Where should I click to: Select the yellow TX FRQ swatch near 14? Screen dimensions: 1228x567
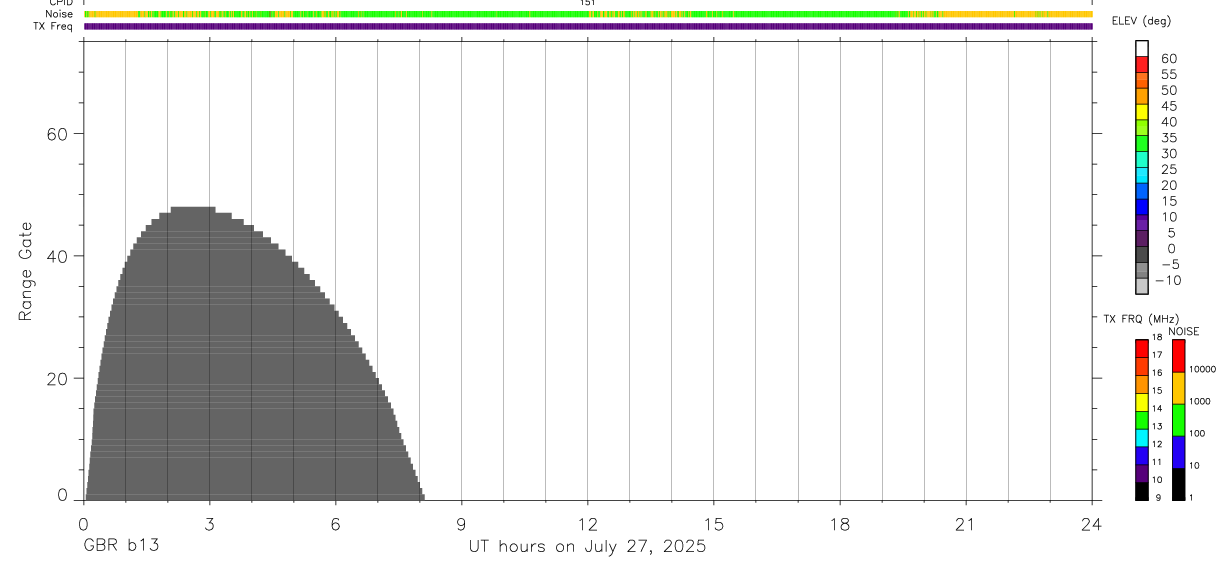click(x=1142, y=402)
